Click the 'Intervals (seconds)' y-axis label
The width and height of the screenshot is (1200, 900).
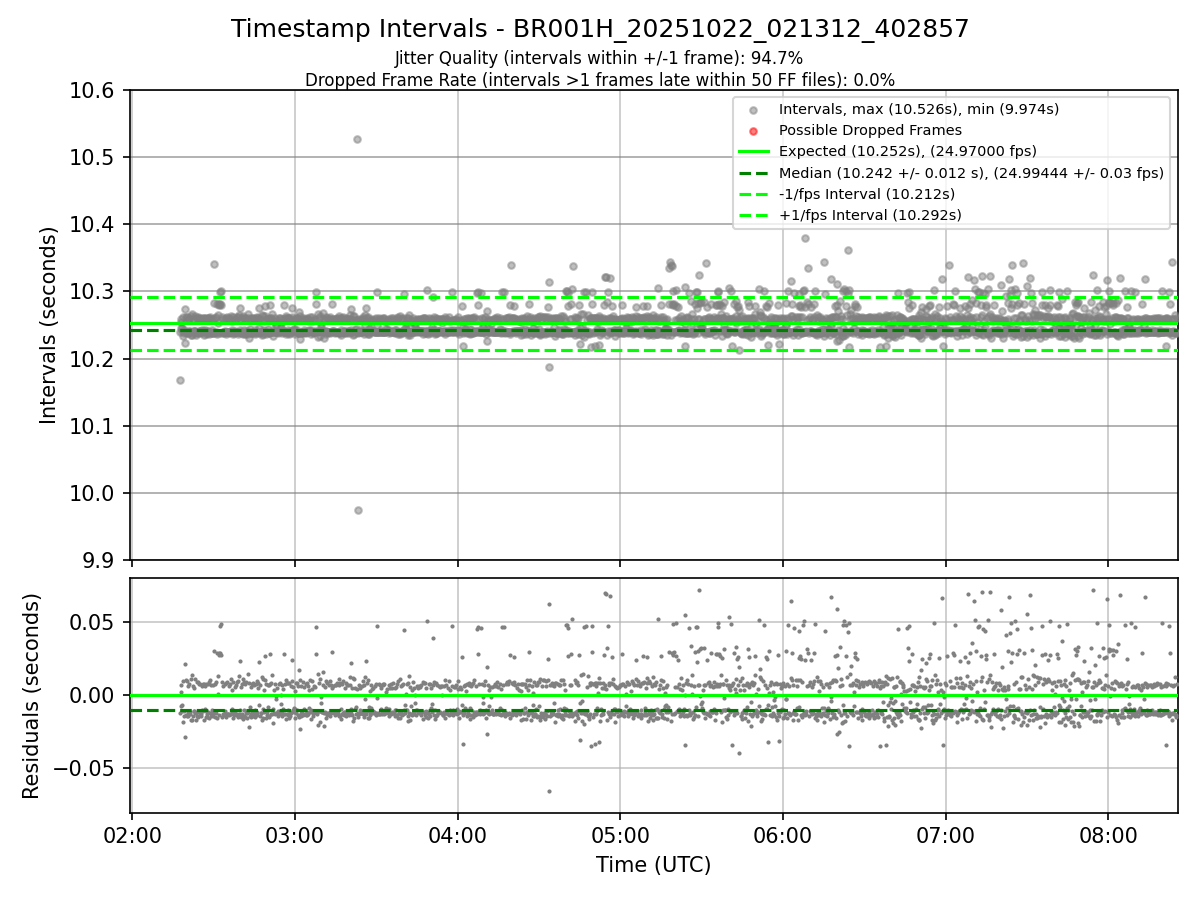pyautogui.click(x=49, y=325)
